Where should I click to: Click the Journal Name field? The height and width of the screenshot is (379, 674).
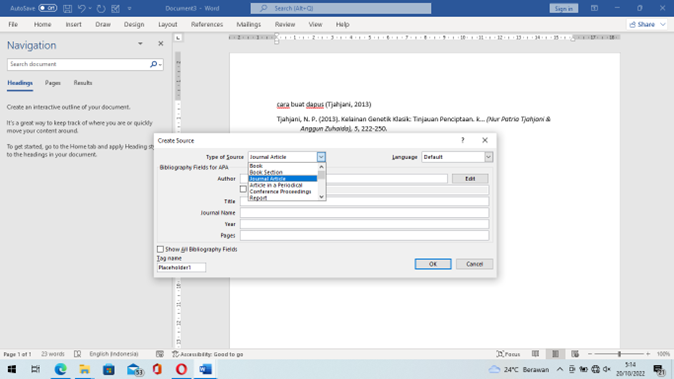(x=365, y=213)
